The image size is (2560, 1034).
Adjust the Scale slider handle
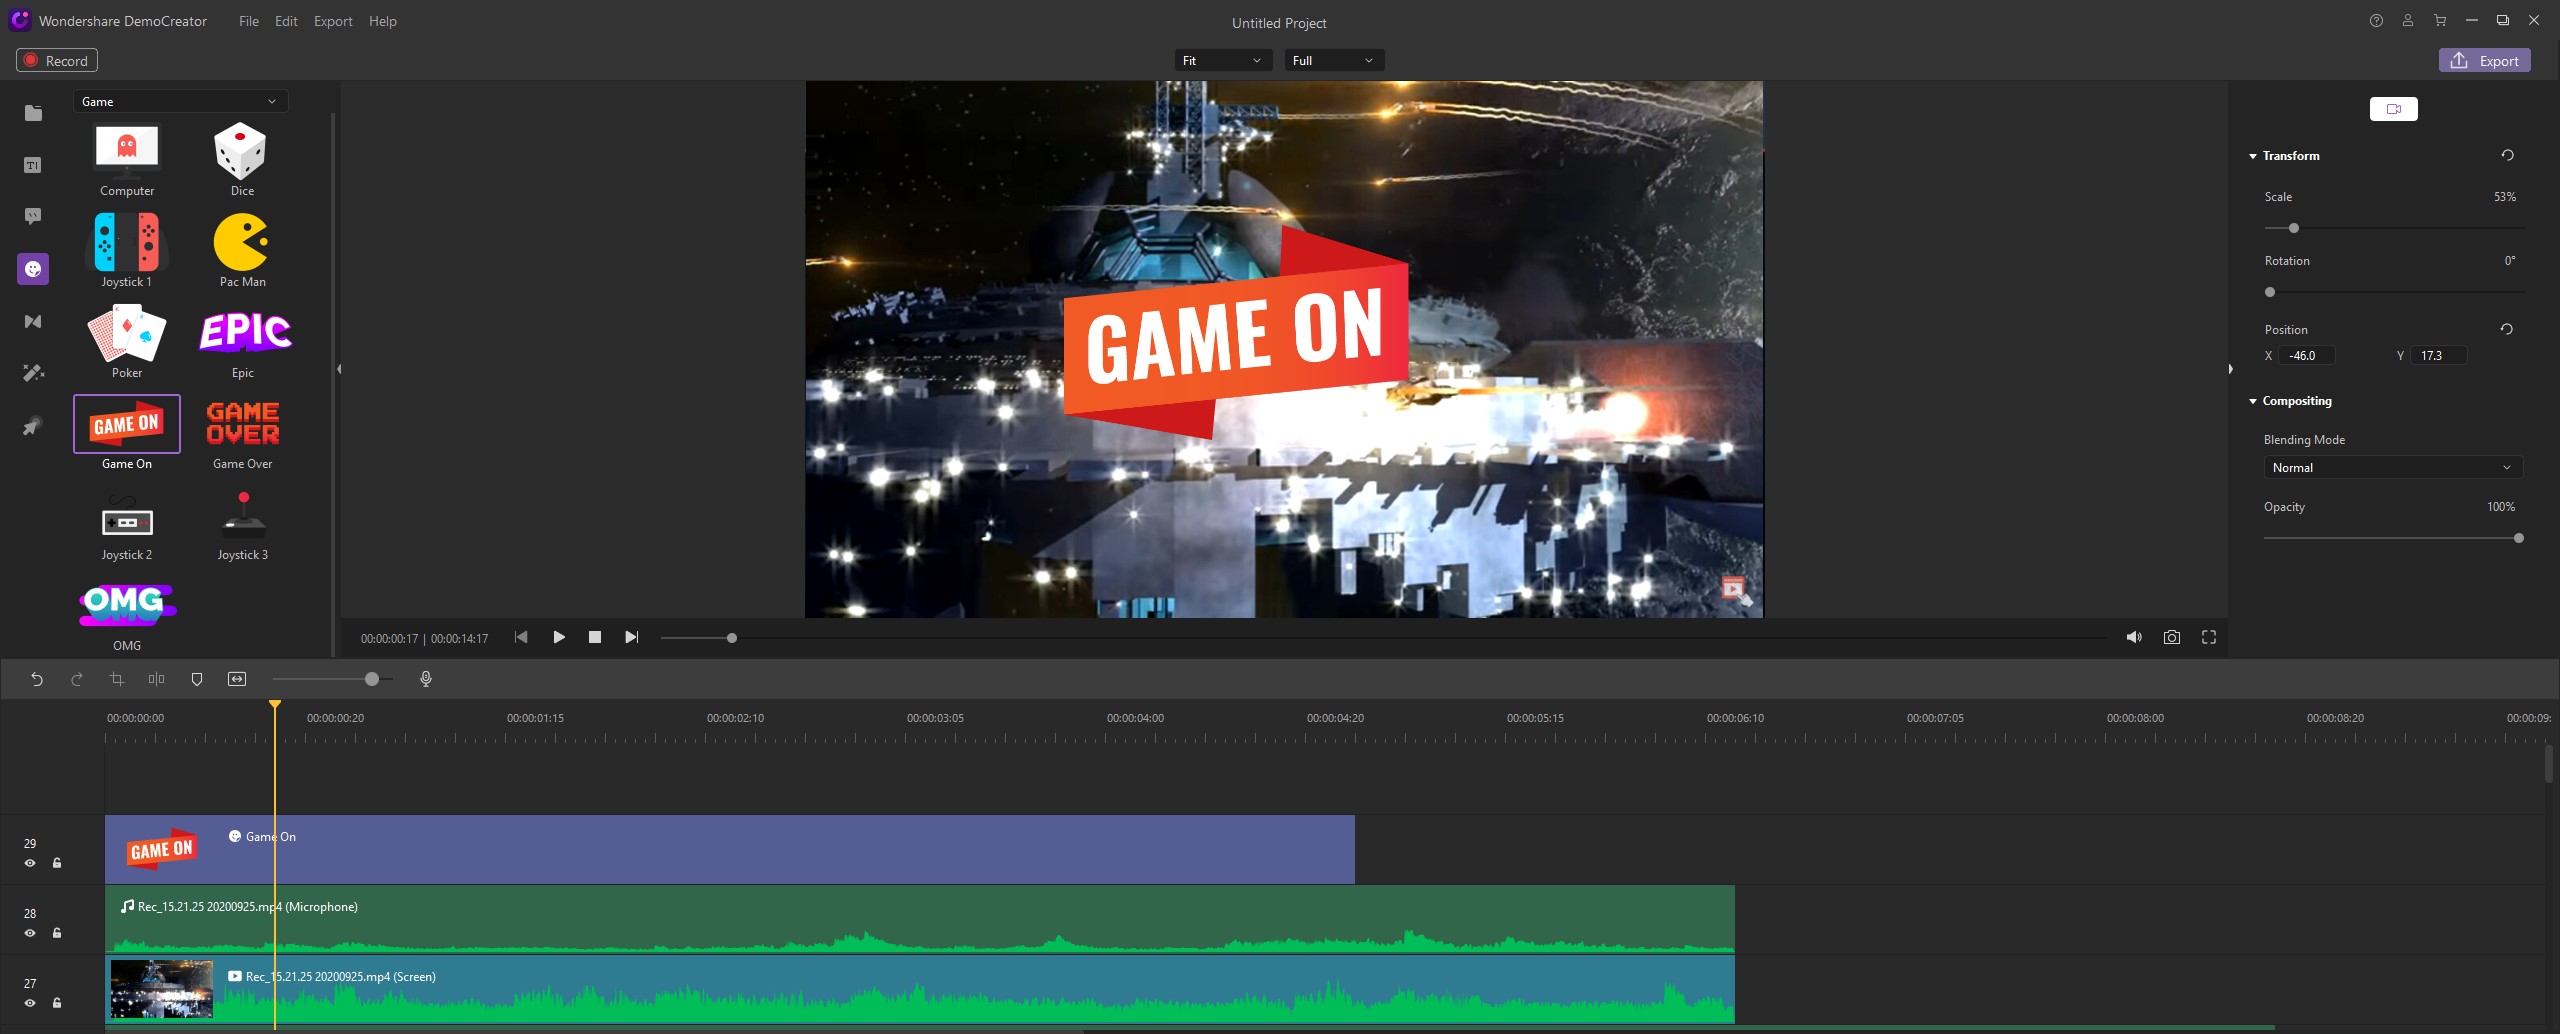[x=2294, y=228]
